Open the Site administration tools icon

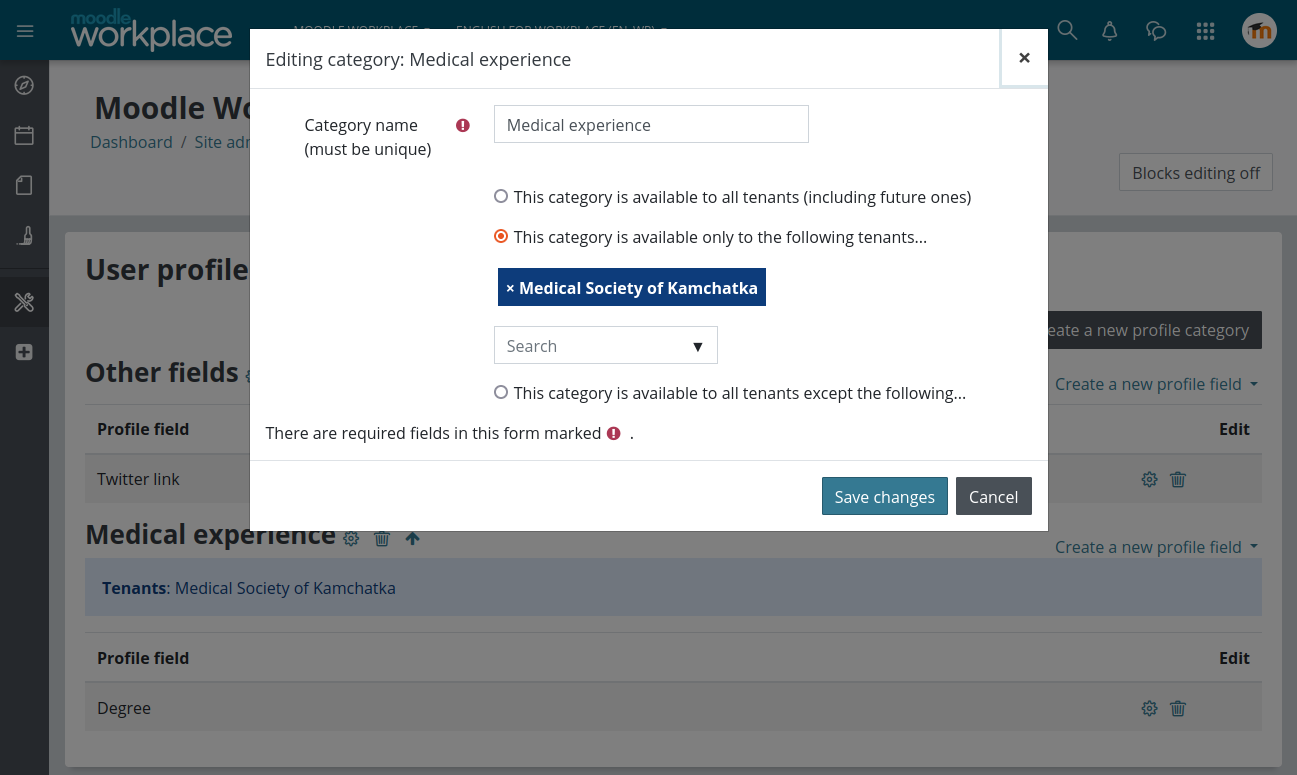(x=25, y=302)
